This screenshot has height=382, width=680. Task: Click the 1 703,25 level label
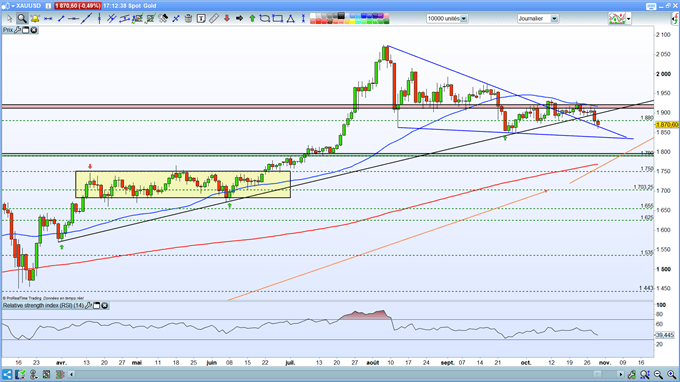tap(644, 187)
